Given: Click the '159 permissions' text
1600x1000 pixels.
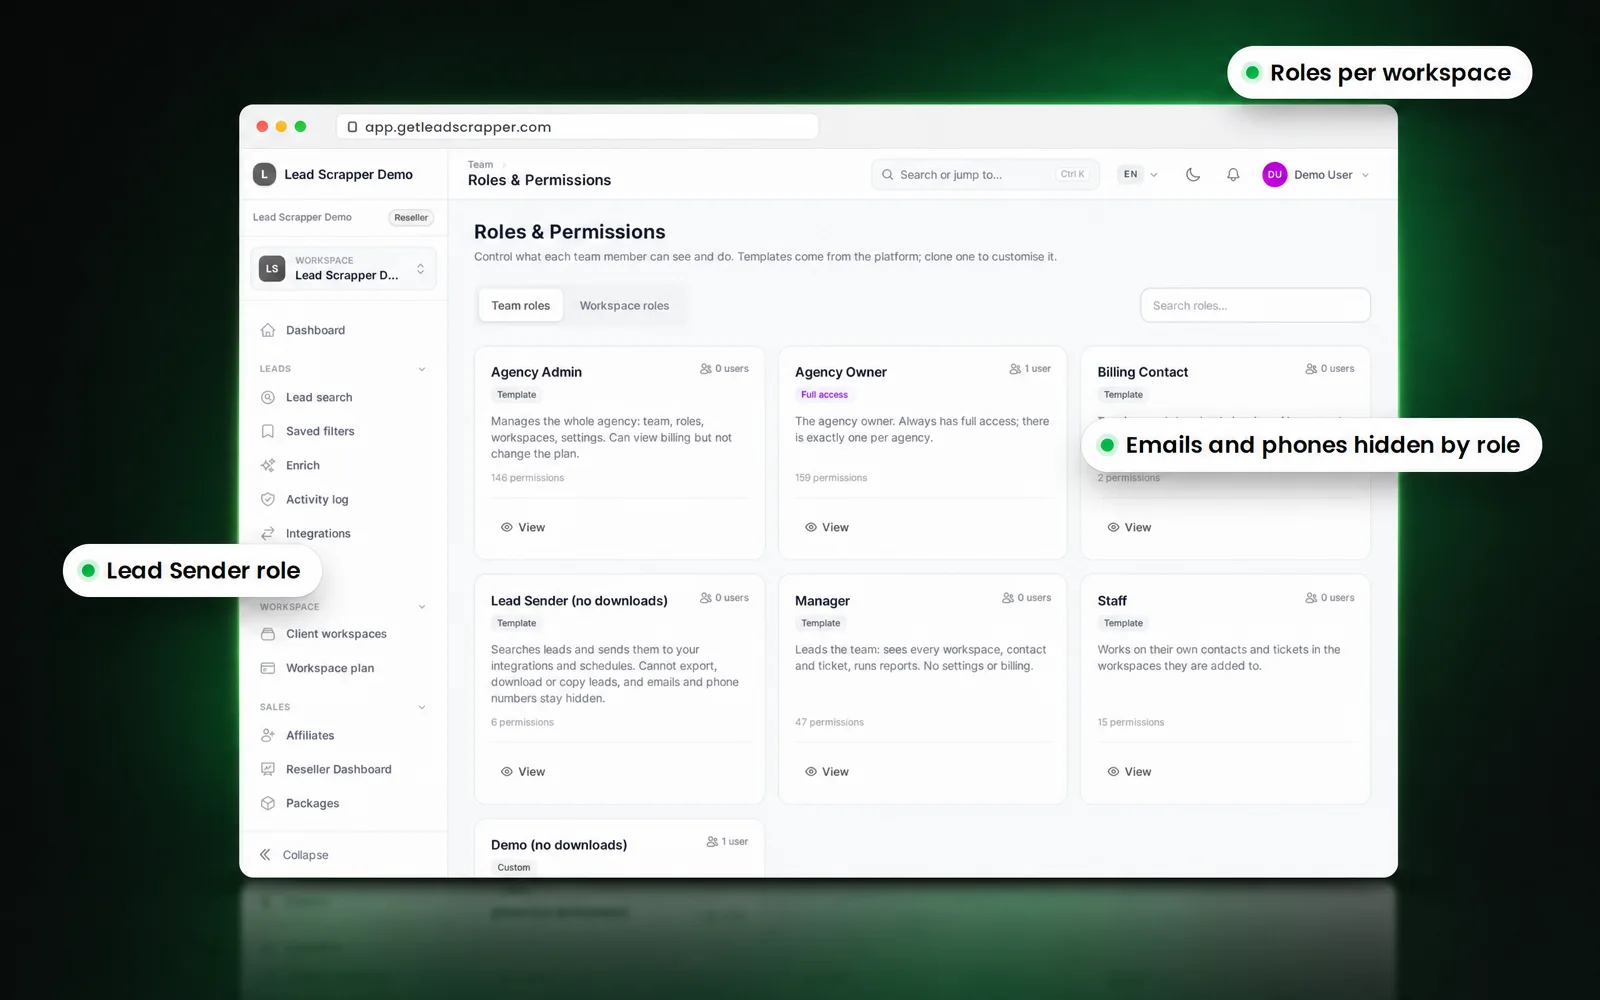Looking at the screenshot, I should pyautogui.click(x=831, y=478).
